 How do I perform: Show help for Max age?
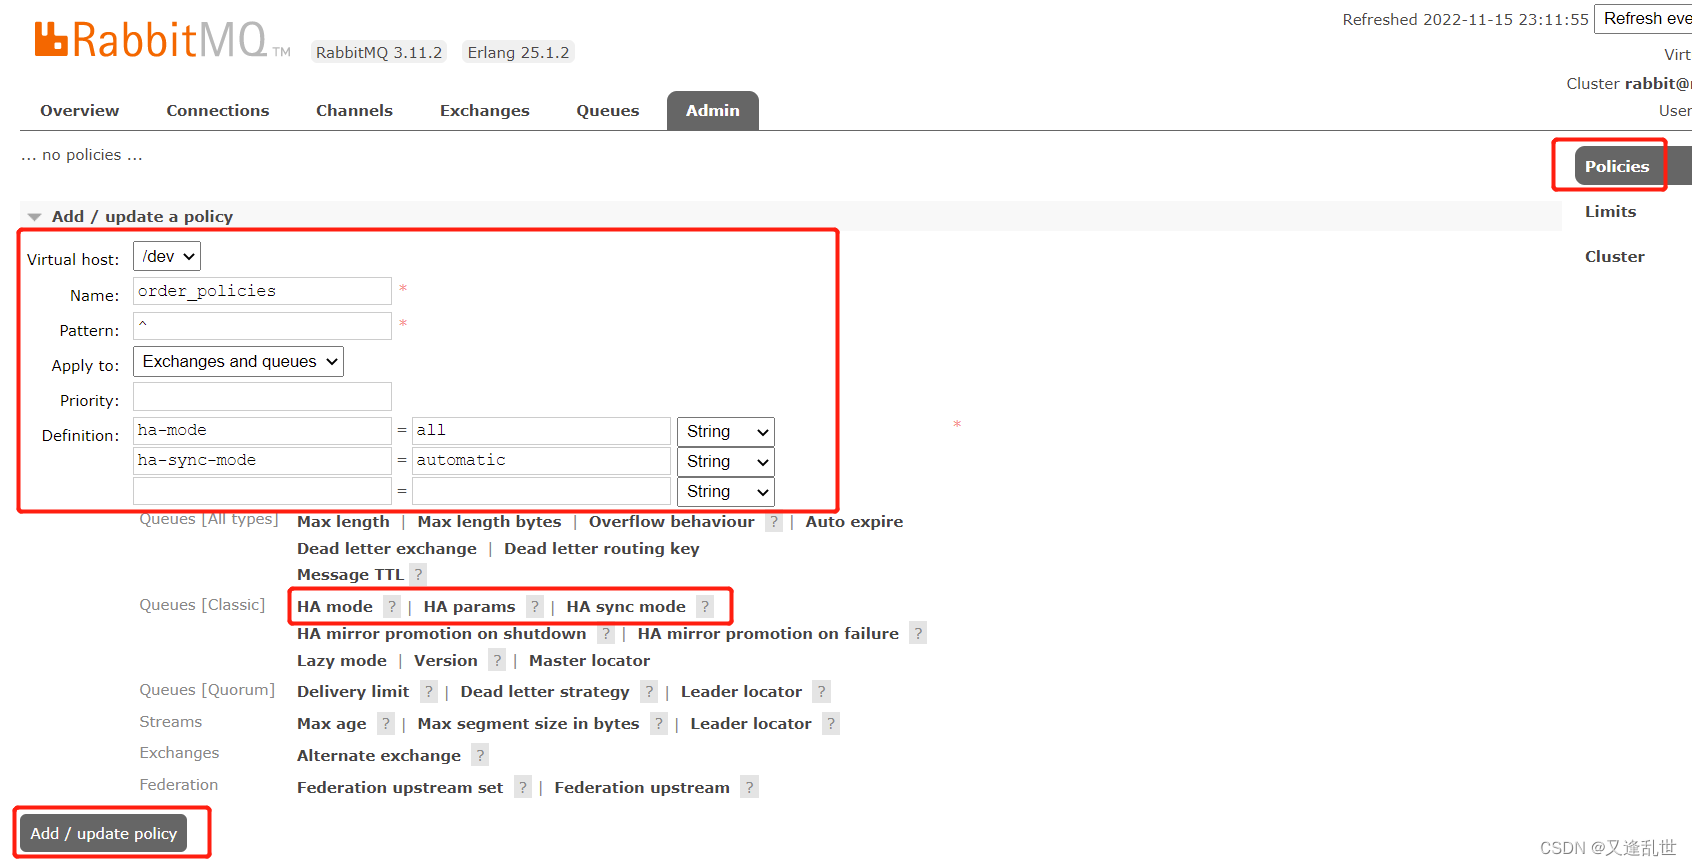[x=386, y=724]
